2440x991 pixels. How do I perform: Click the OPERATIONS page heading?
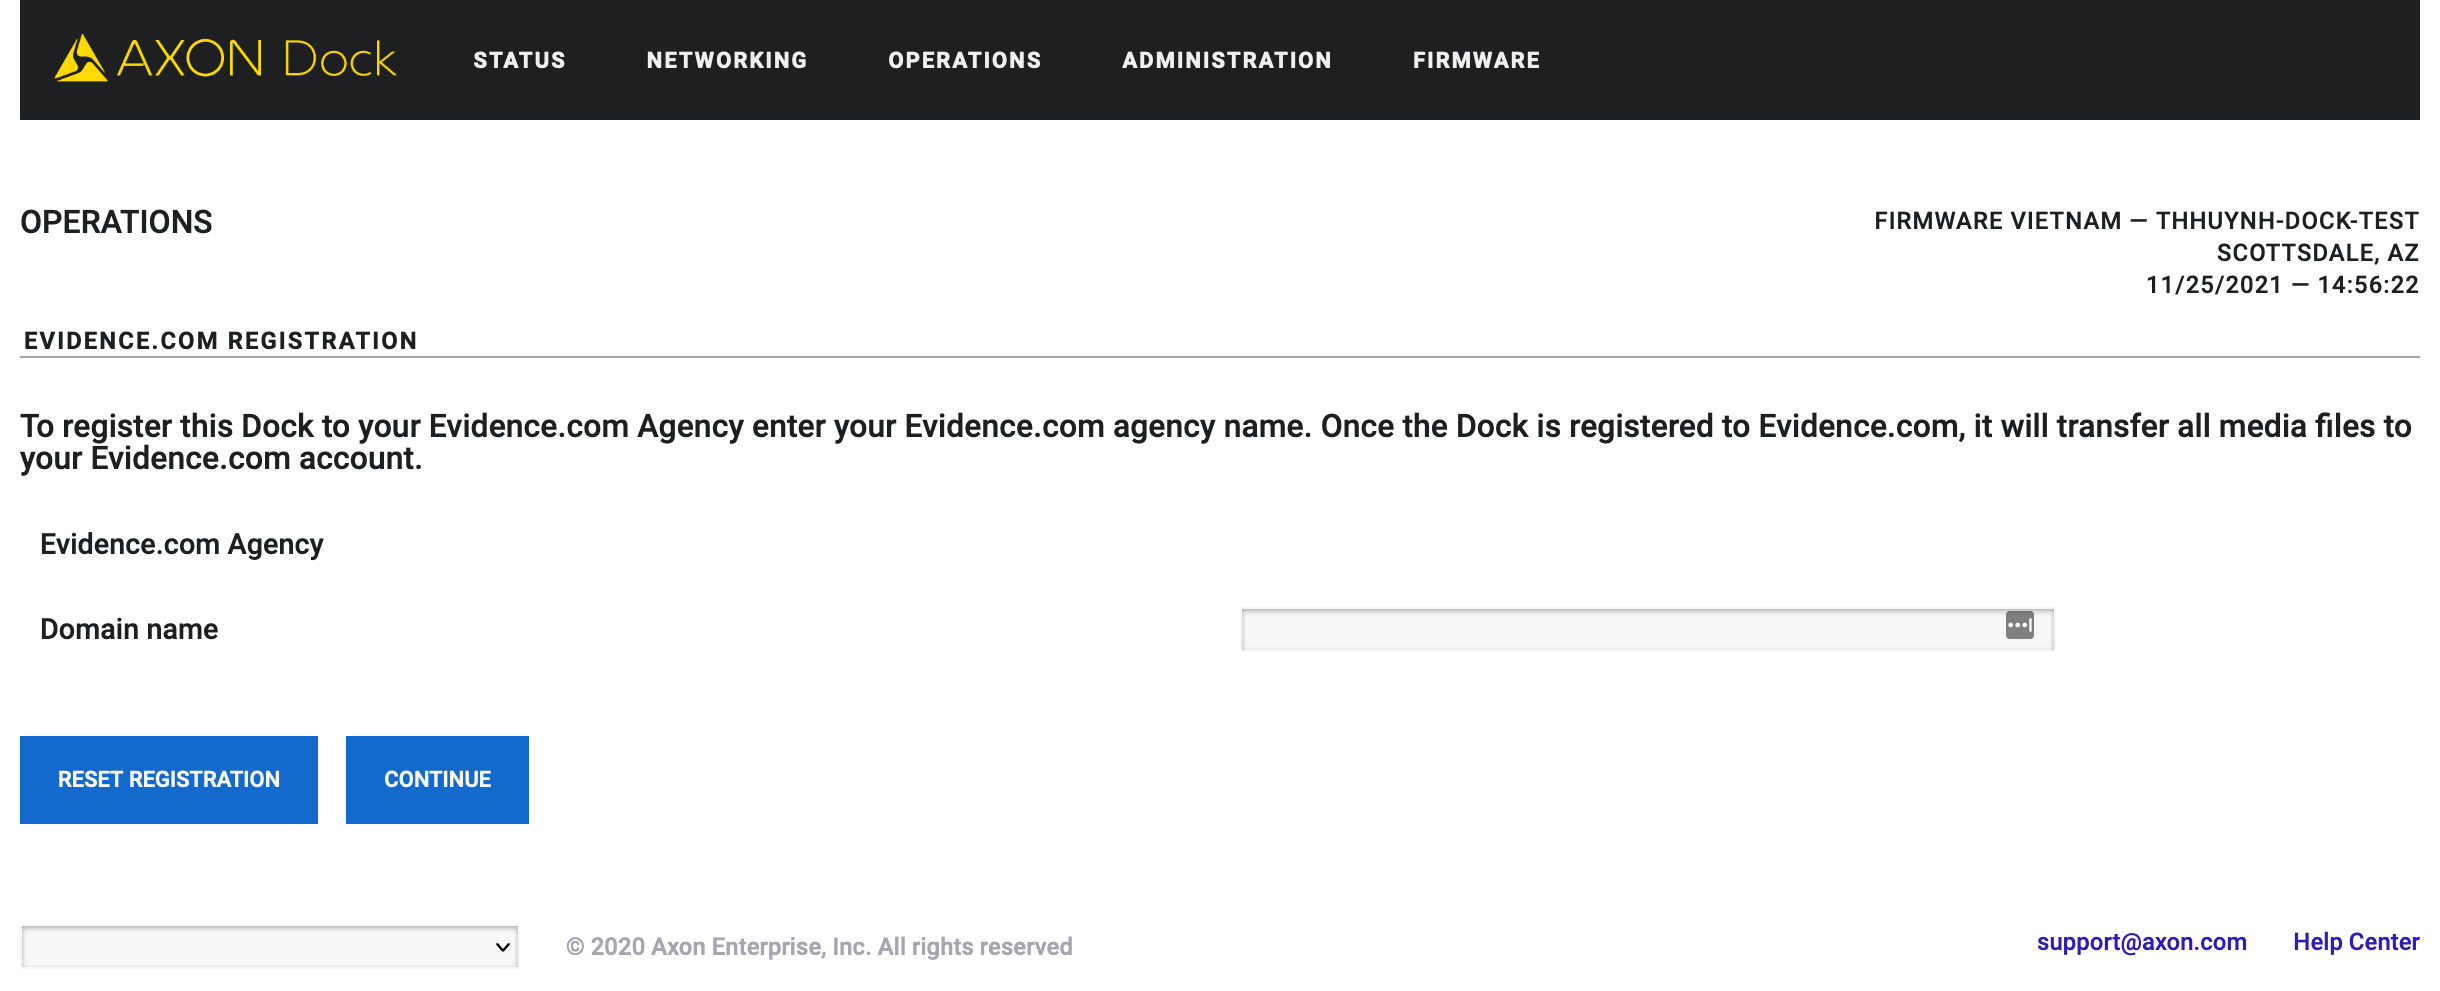click(x=116, y=222)
